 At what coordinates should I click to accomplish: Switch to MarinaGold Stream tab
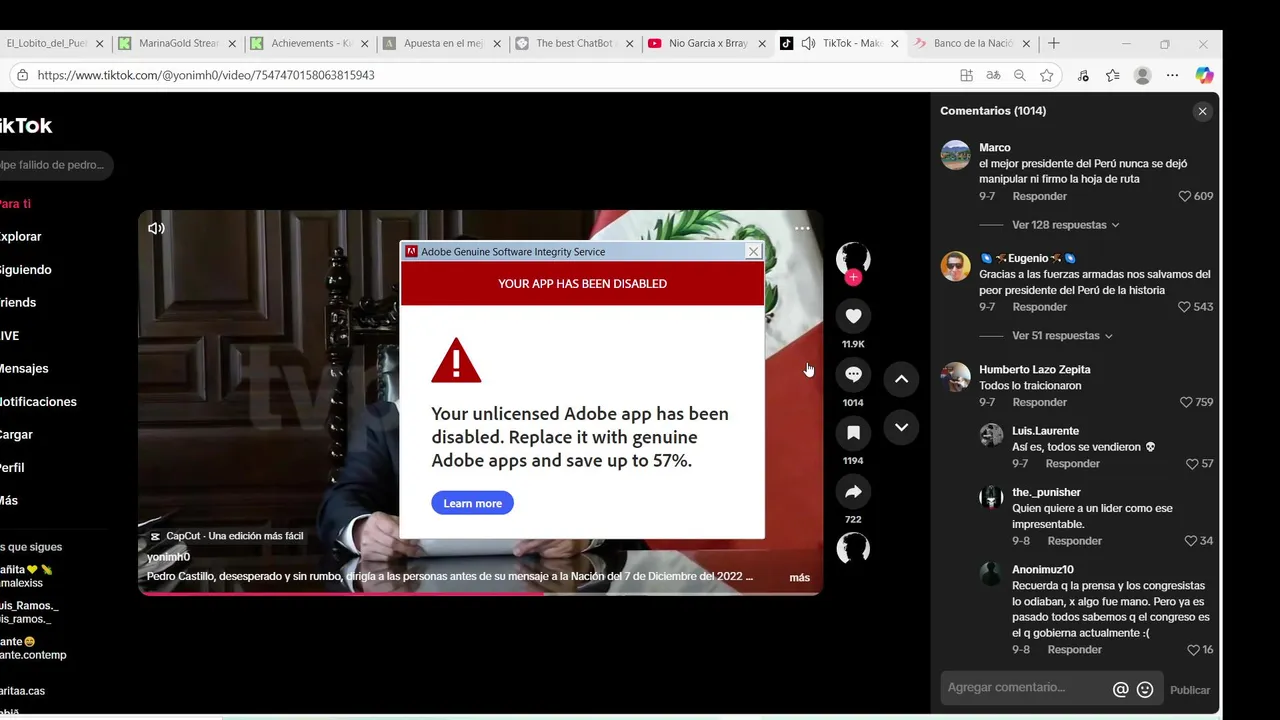(x=178, y=43)
